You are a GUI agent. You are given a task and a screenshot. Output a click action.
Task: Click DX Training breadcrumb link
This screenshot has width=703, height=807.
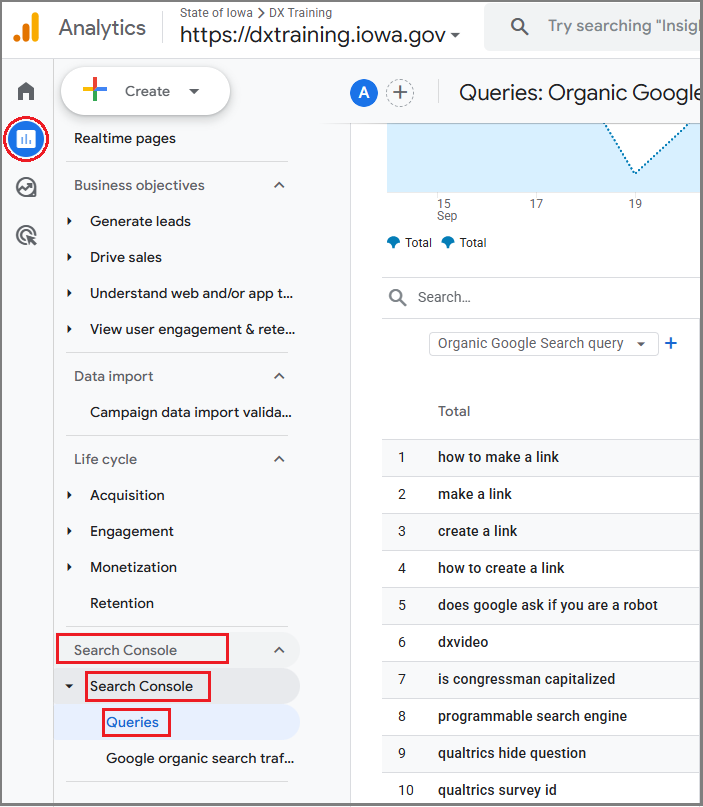coord(301,12)
